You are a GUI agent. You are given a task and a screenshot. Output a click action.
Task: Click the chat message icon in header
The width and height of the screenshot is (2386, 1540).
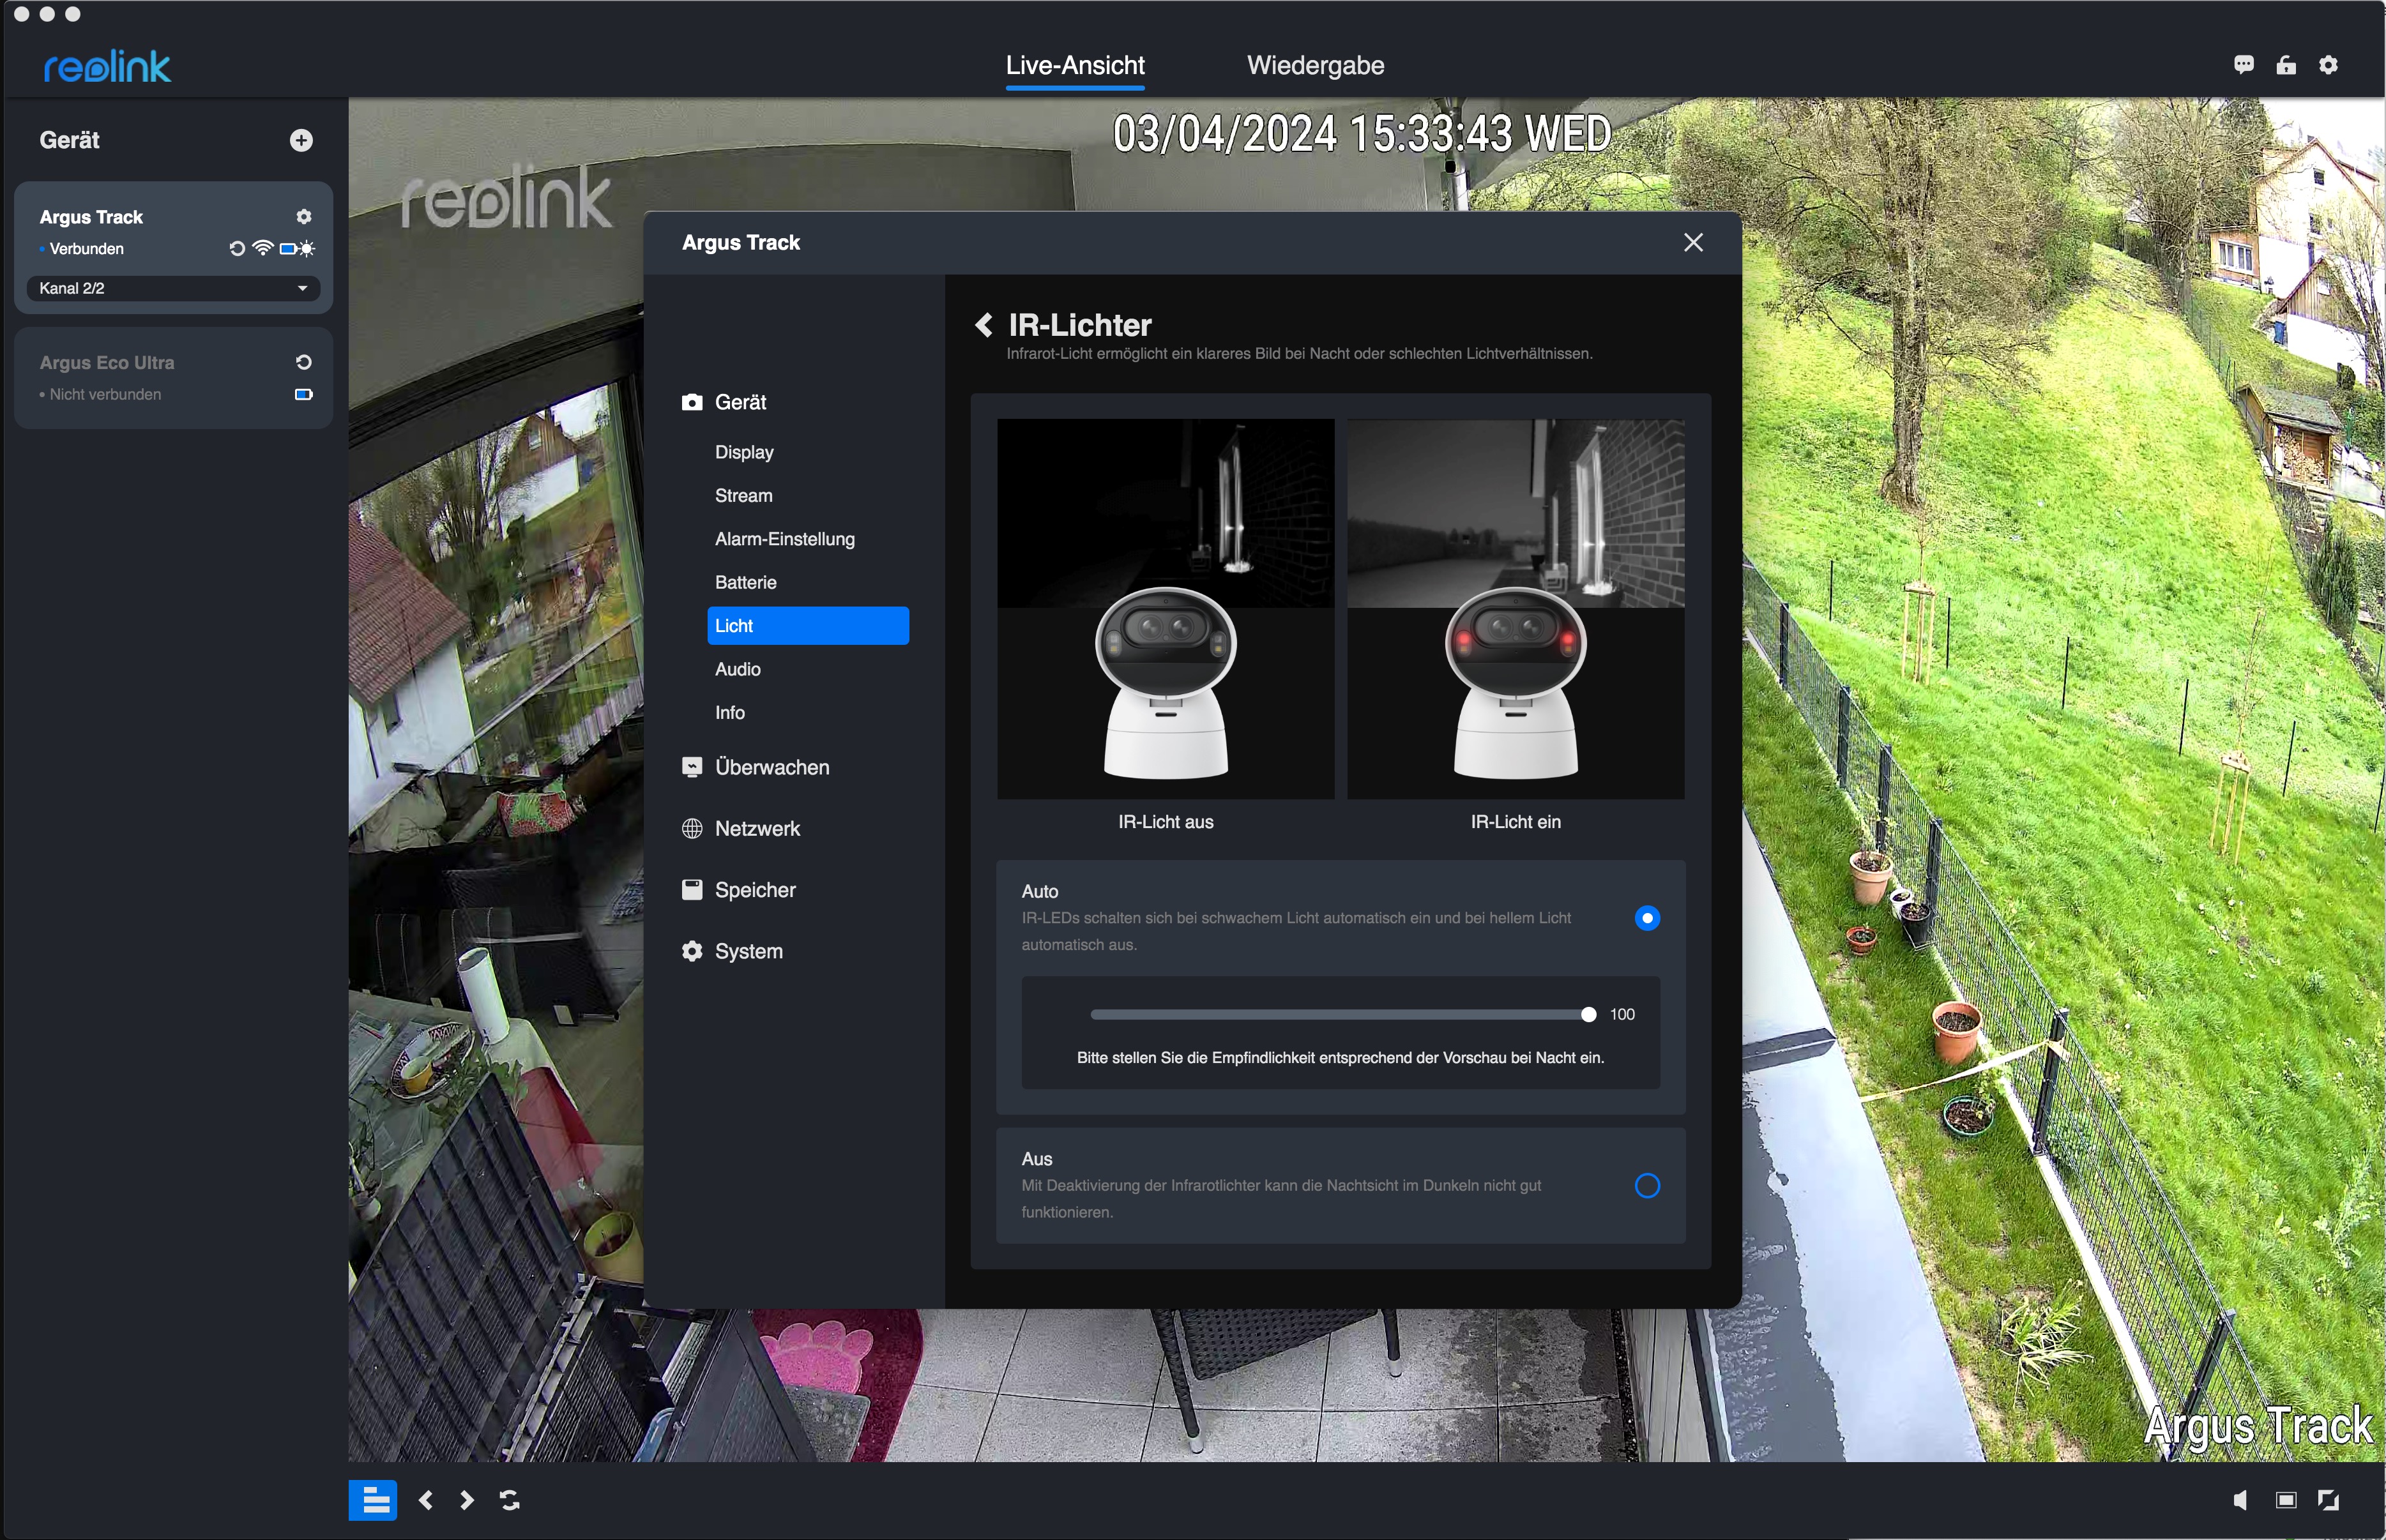pos(2243,65)
